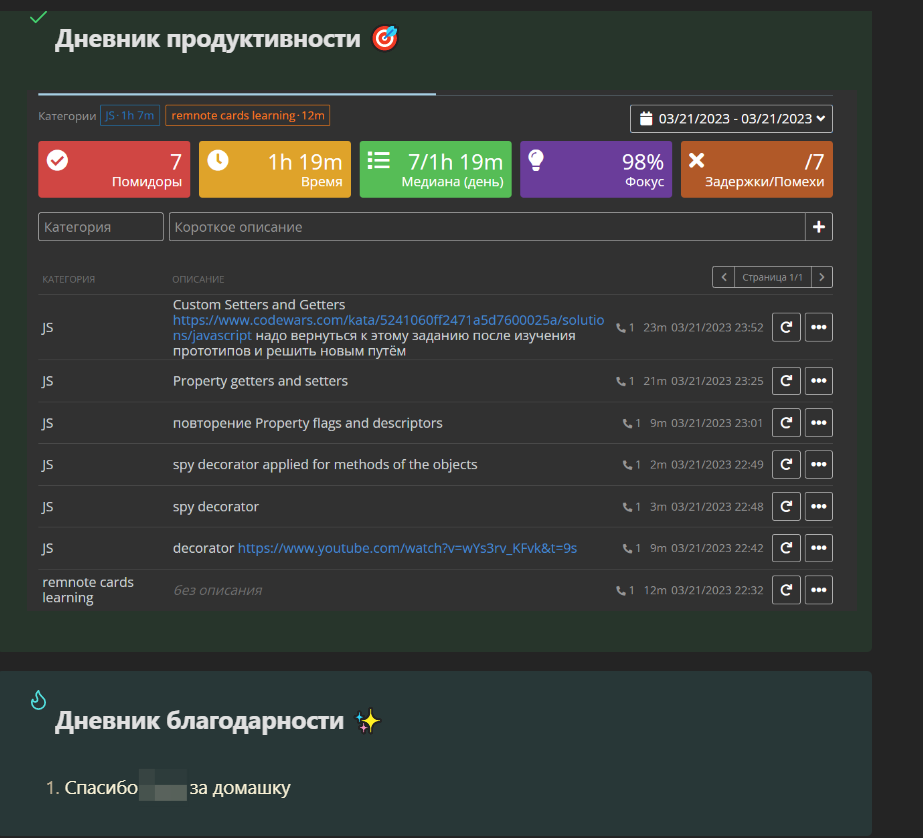Open the date range picker dropdown
The height and width of the screenshot is (838, 923).
tap(731, 119)
